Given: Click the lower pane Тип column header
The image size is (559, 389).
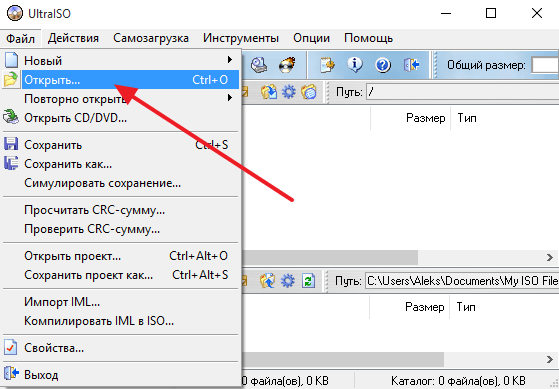Looking at the screenshot, I should 504,307.
